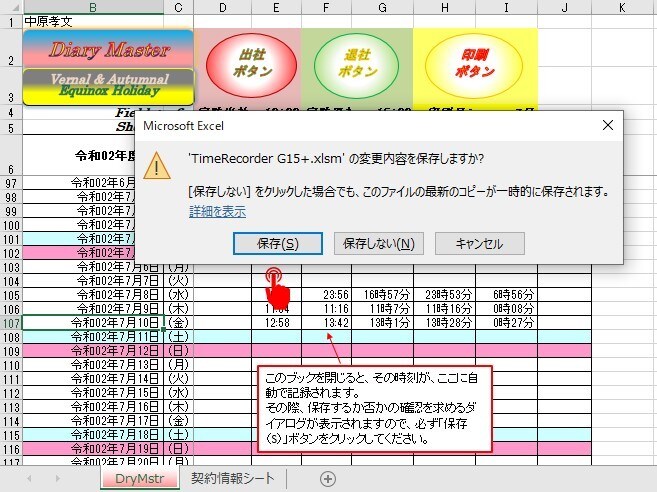The width and height of the screenshot is (657, 492).
Task: Click cell 23時53分 in row 105
Action: [x=445, y=295]
